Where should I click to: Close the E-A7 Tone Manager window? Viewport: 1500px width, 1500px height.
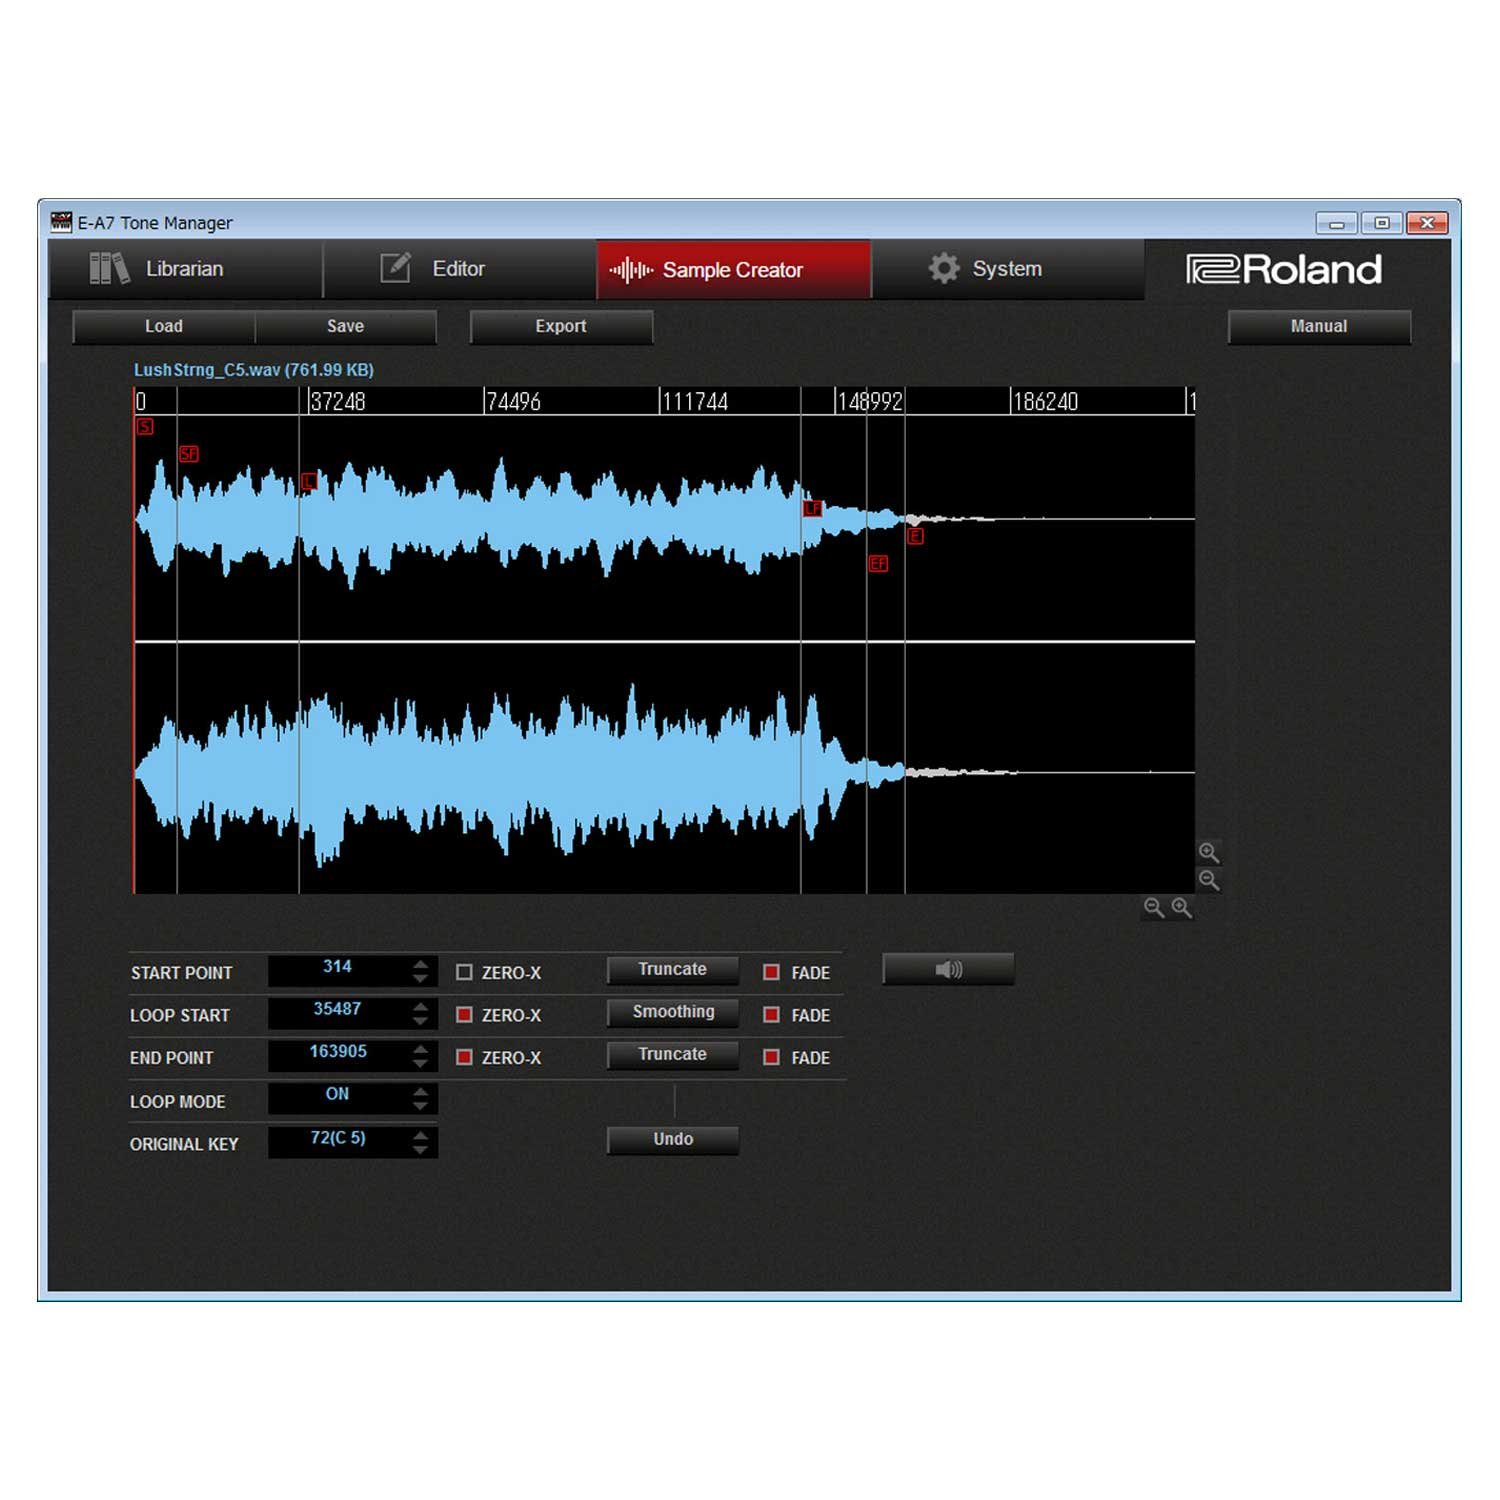(x=1427, y=222)
